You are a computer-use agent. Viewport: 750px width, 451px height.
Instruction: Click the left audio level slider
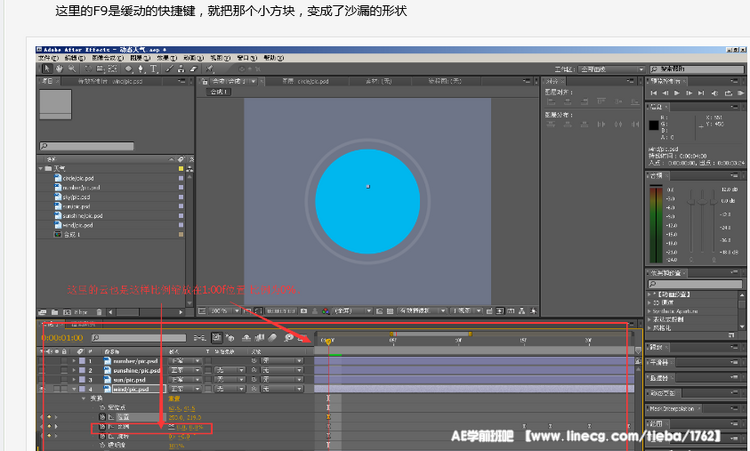[x=691, y=203]
